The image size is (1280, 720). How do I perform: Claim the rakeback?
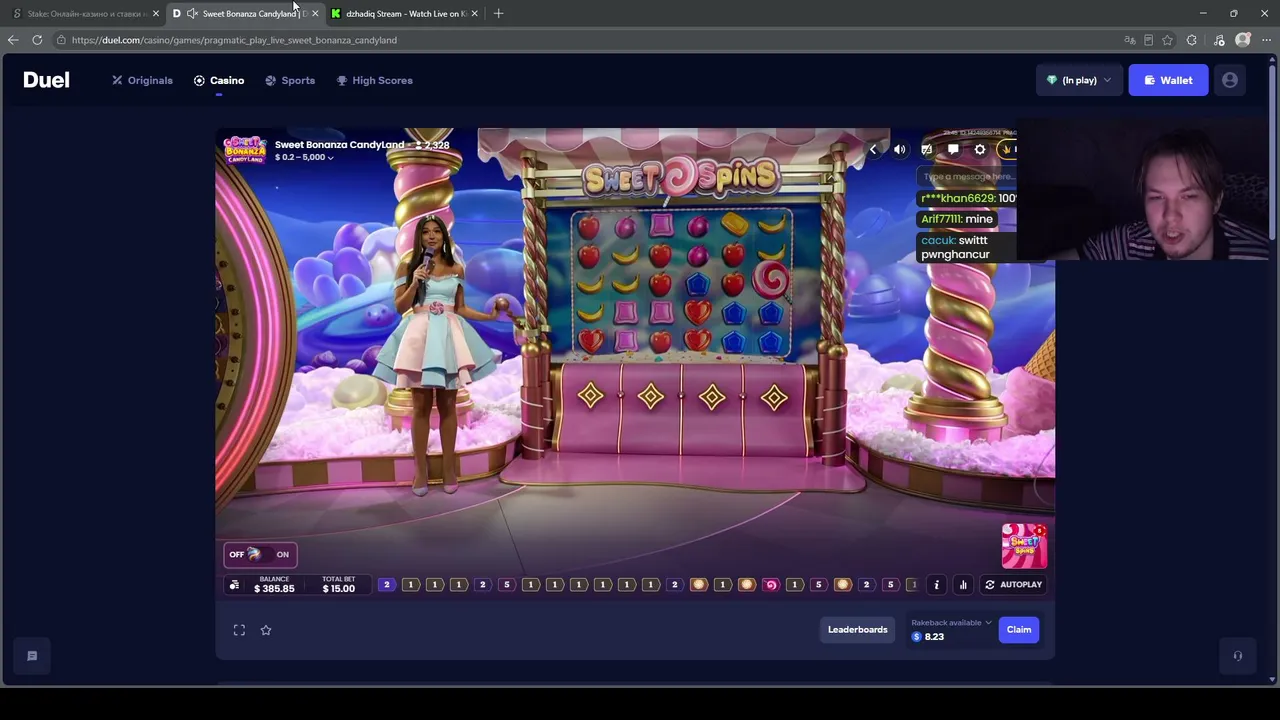[1019, 630]
